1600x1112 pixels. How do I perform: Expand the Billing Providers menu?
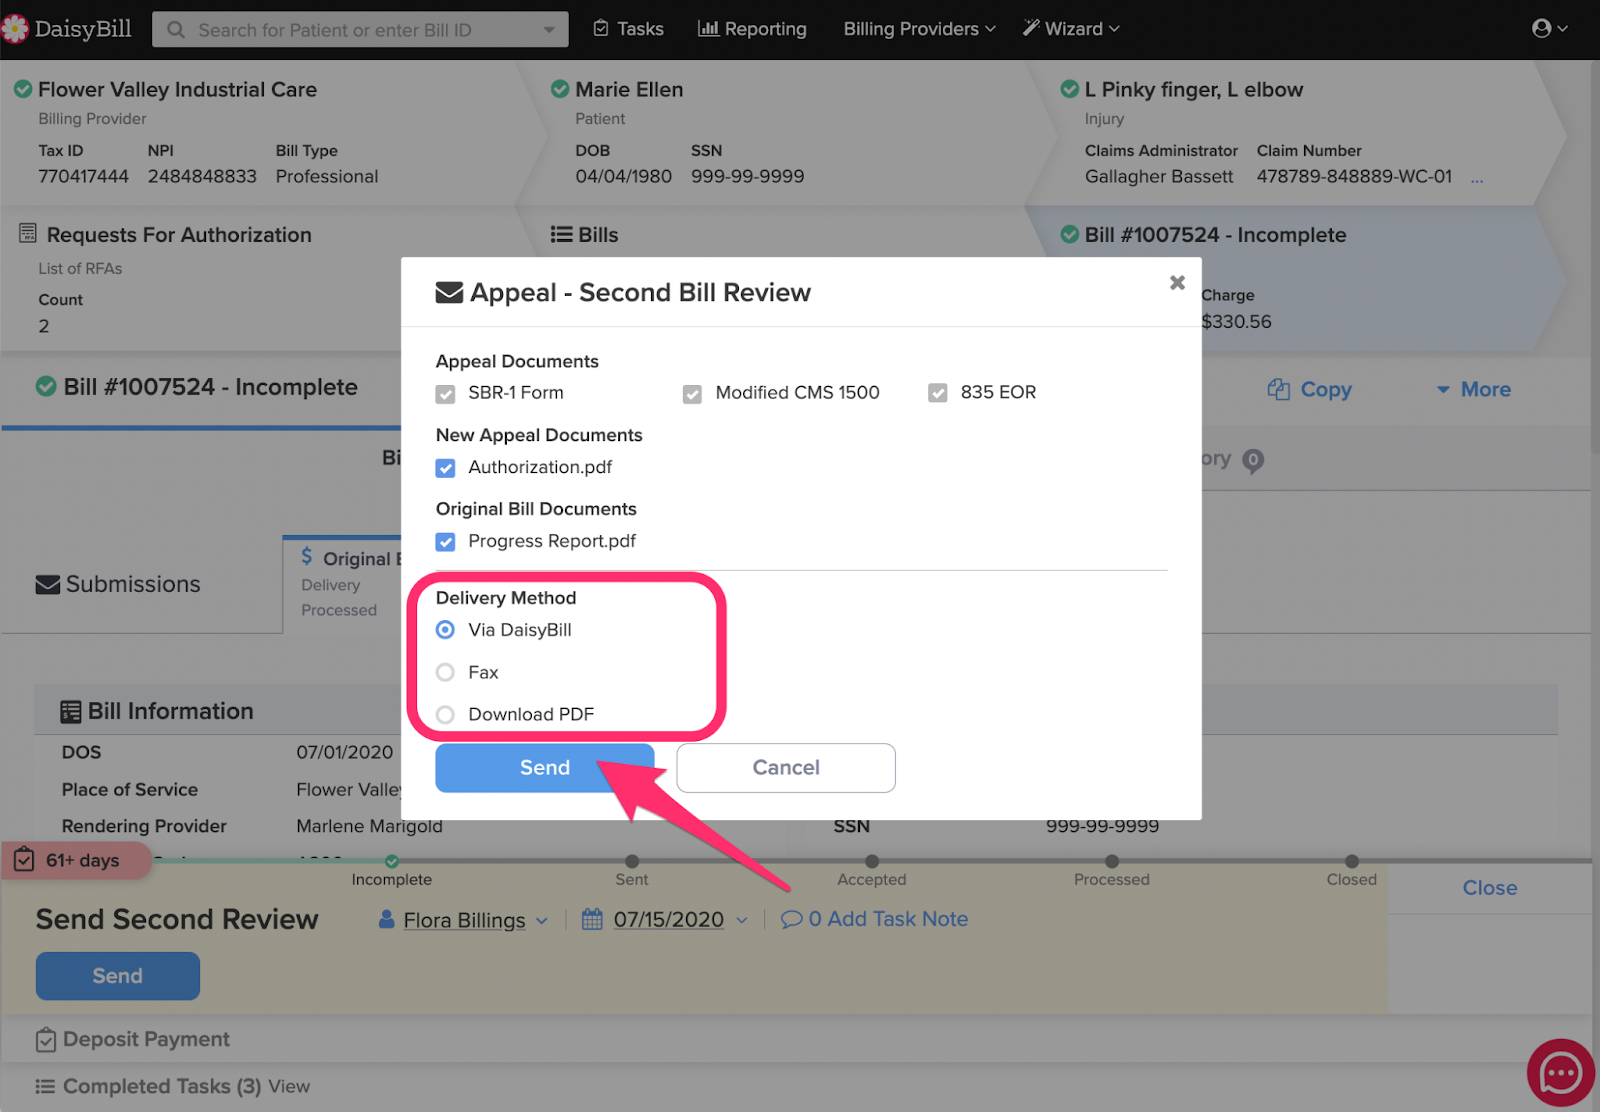pyautogui.click(x=920, y=29)
